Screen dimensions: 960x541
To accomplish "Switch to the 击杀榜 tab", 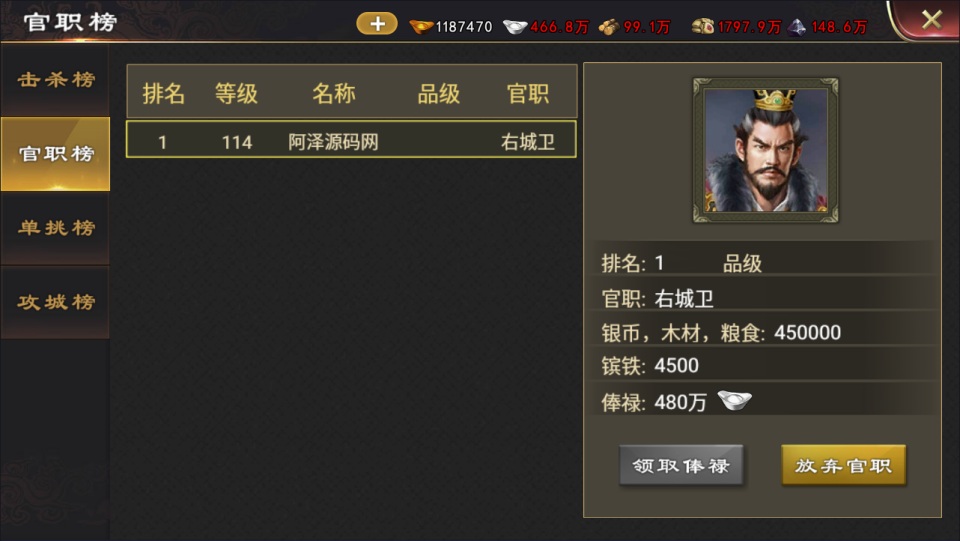I will pyautogui.click(x=55, y=80).
